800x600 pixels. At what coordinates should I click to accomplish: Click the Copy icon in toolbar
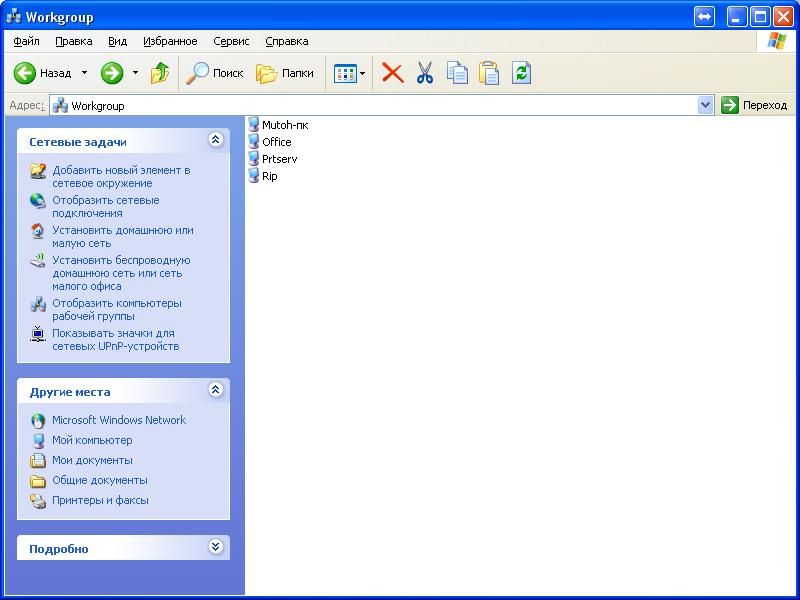pos(457,73)
